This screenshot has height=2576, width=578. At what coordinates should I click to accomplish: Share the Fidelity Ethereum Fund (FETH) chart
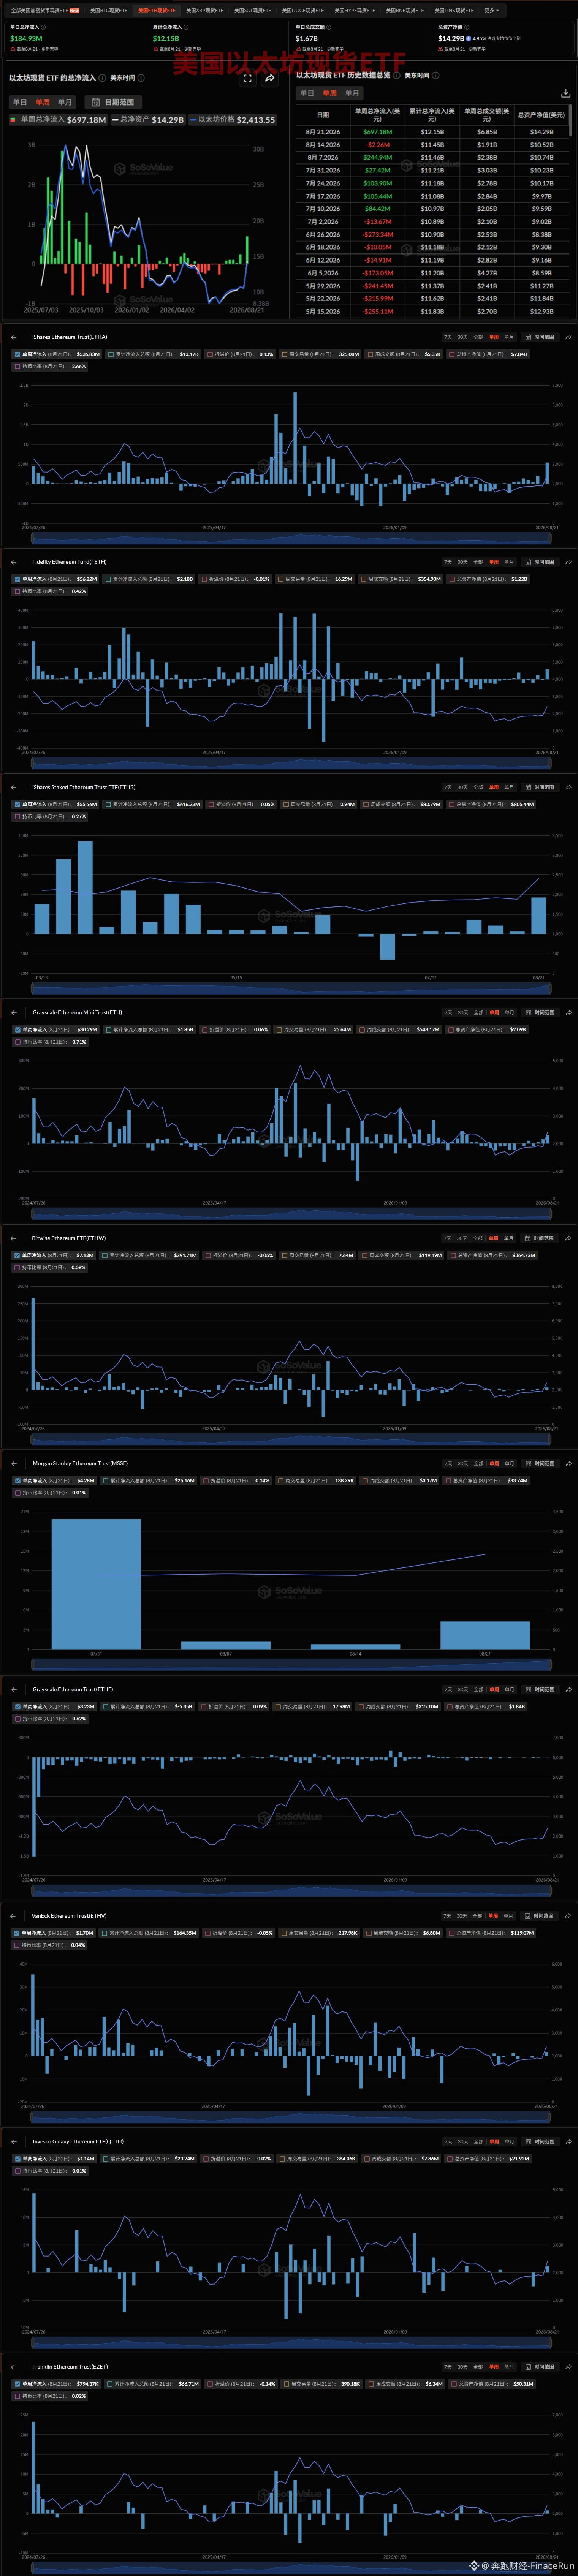(x=569, y=562)
